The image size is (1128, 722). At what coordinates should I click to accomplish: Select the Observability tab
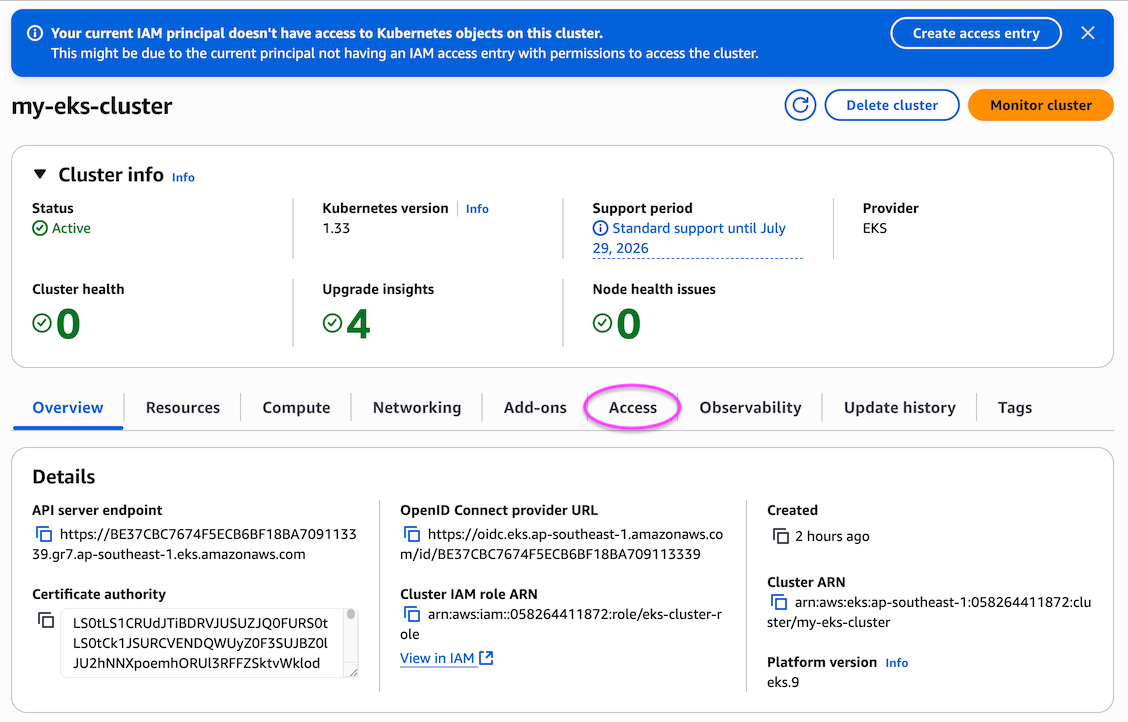[x=750, y=408]
